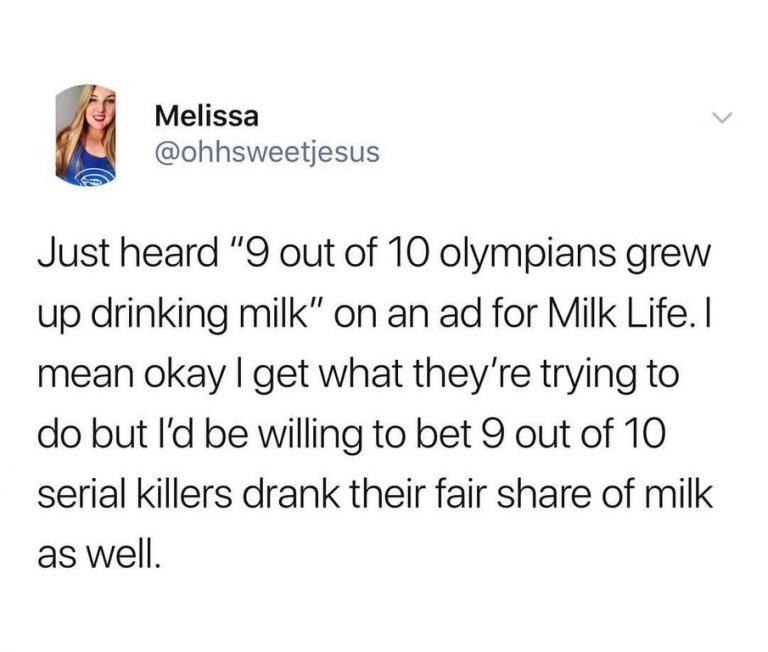
Task: Visit the @ohhsweetjesus handle
Action: point(267,152)
